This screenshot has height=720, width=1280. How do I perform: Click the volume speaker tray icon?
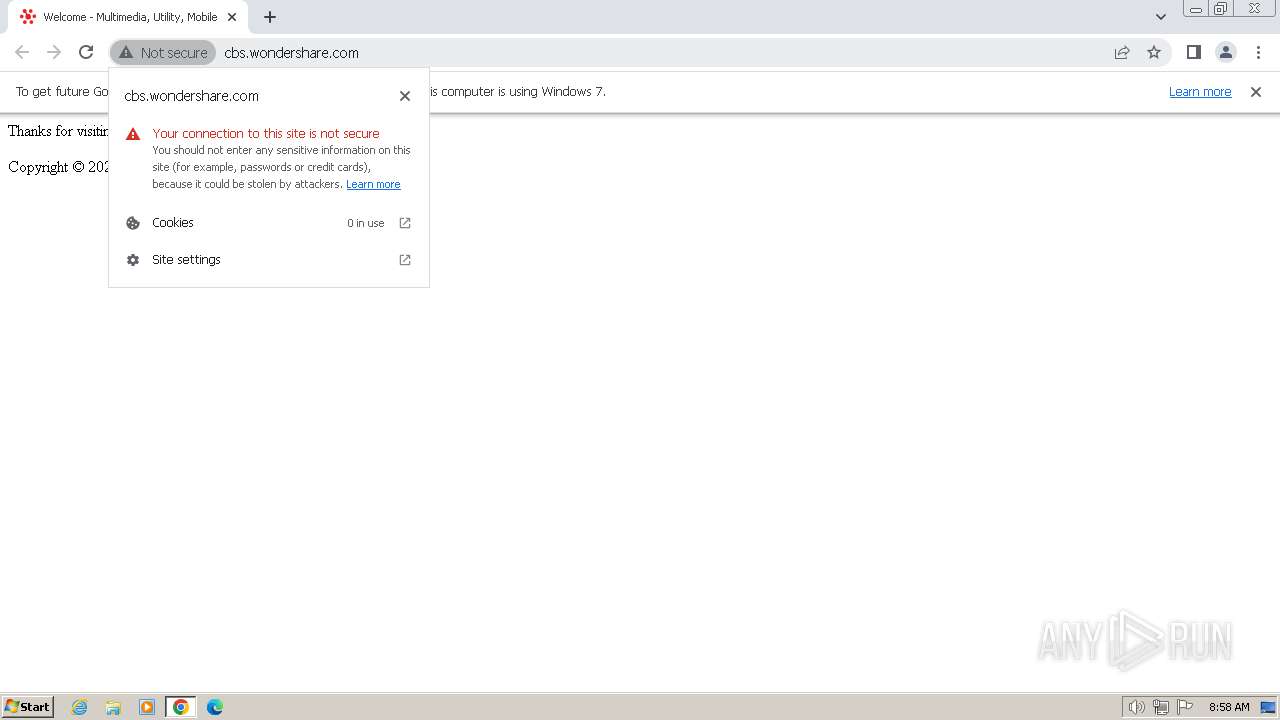[1136, 707]
